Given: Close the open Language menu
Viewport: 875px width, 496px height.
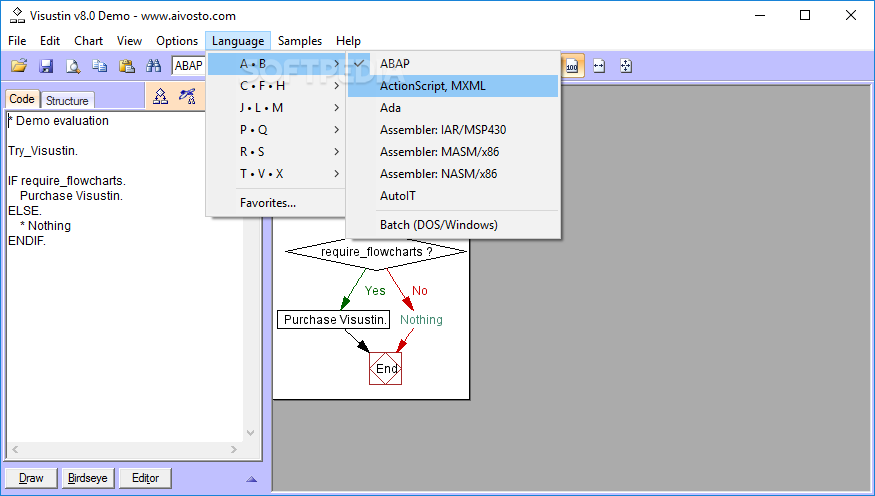Looking at the screenshot, I should click(238, 41).
